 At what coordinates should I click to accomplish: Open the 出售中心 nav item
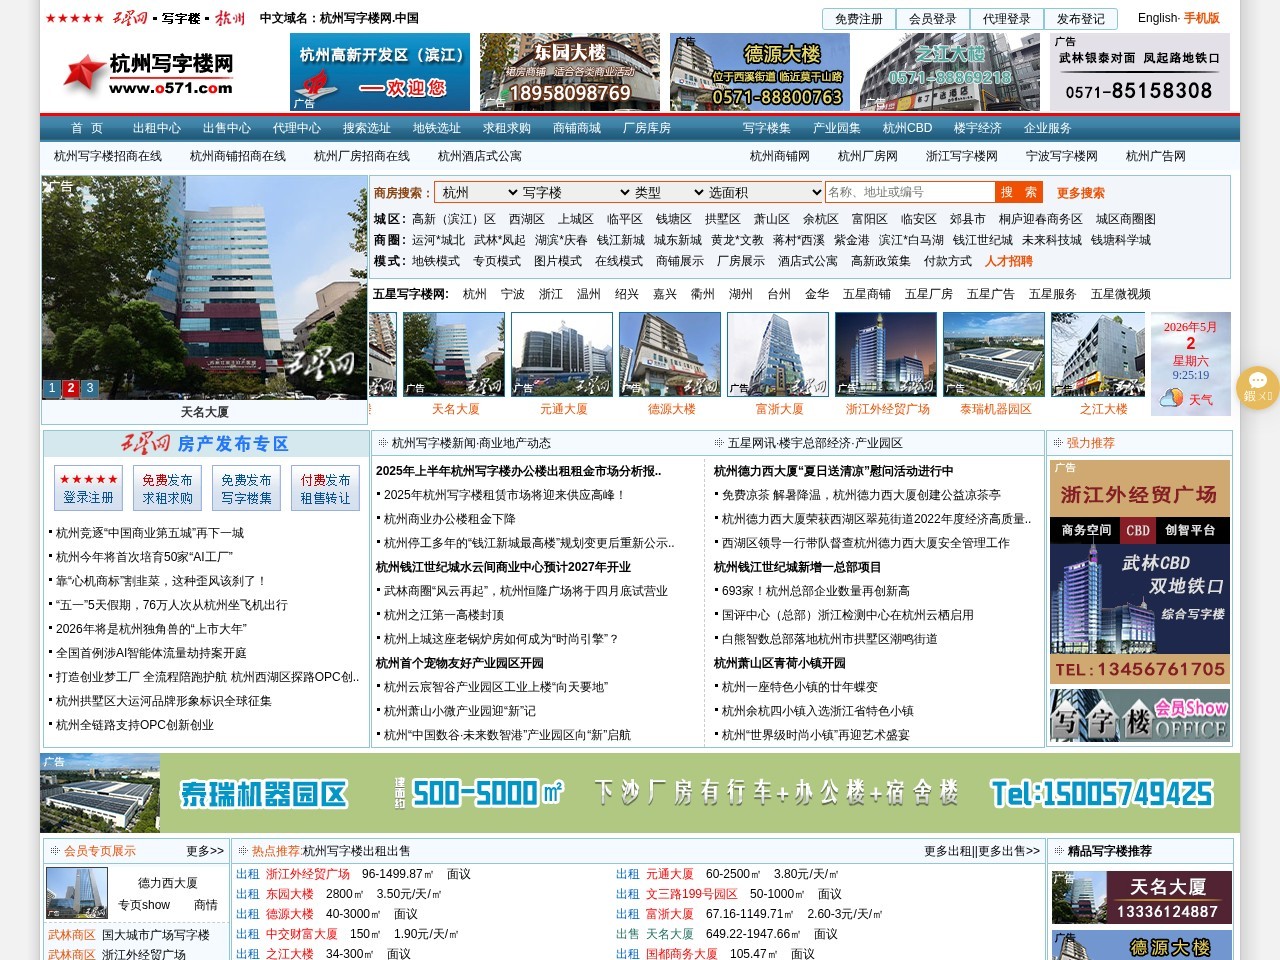click(x=227, y=128)
